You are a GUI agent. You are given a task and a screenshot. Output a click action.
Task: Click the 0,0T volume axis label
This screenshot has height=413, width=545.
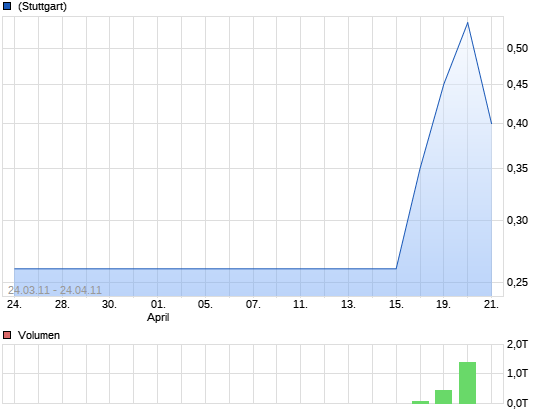[517, 403]
